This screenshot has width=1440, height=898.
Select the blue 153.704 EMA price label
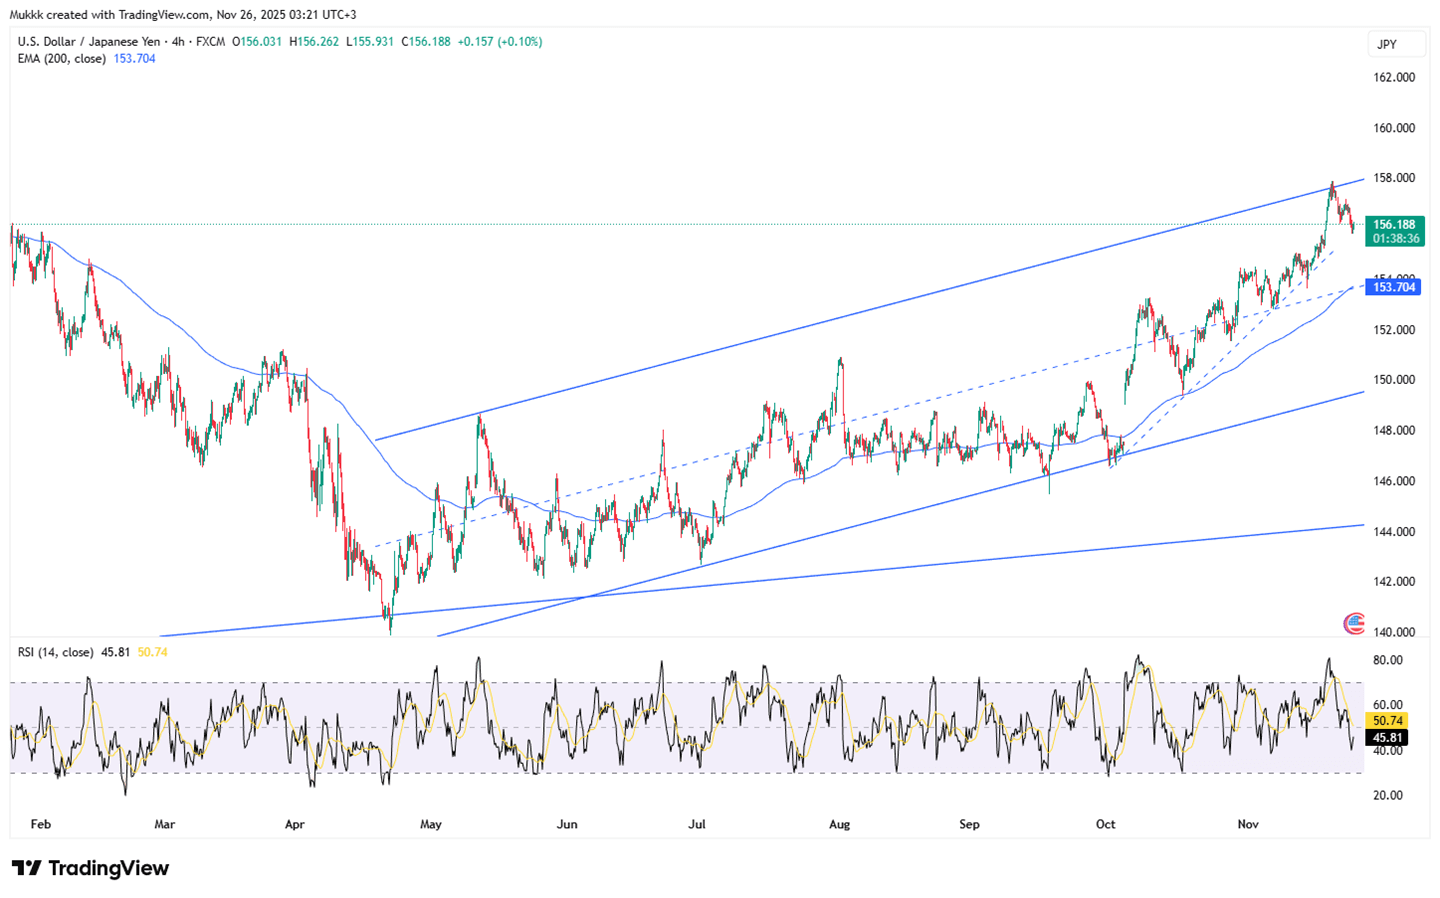pos(1394,287)
